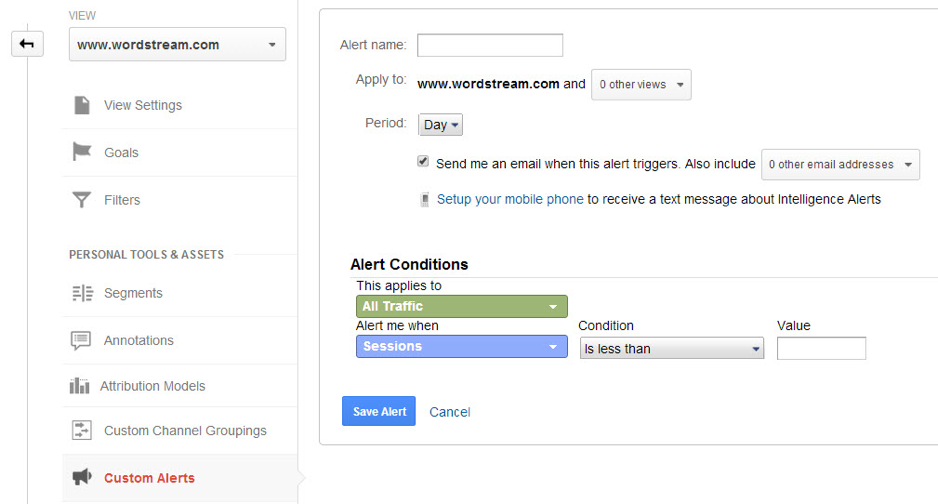Select the Attribution Models bar chart icon
Image resolution: width=938 pixels, height=504 pixels.
(80, 386)
